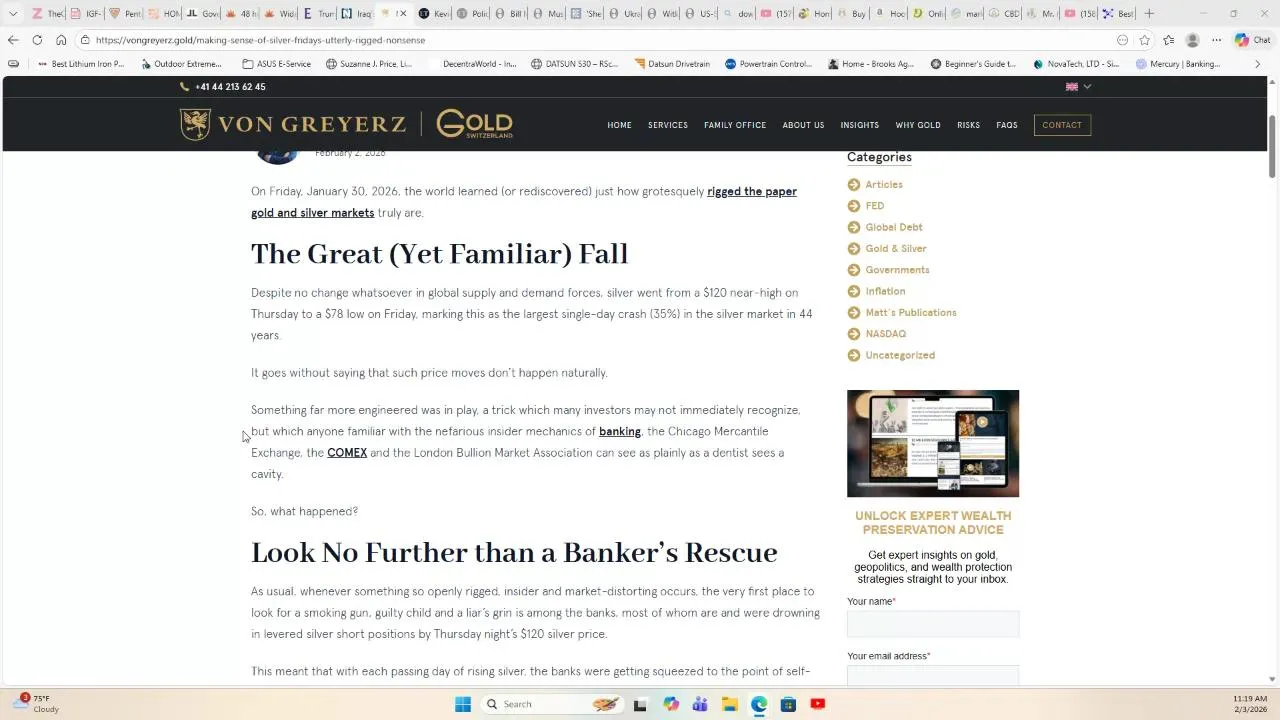Open Microsoft Edge taskbar icon

coord(759,704)
